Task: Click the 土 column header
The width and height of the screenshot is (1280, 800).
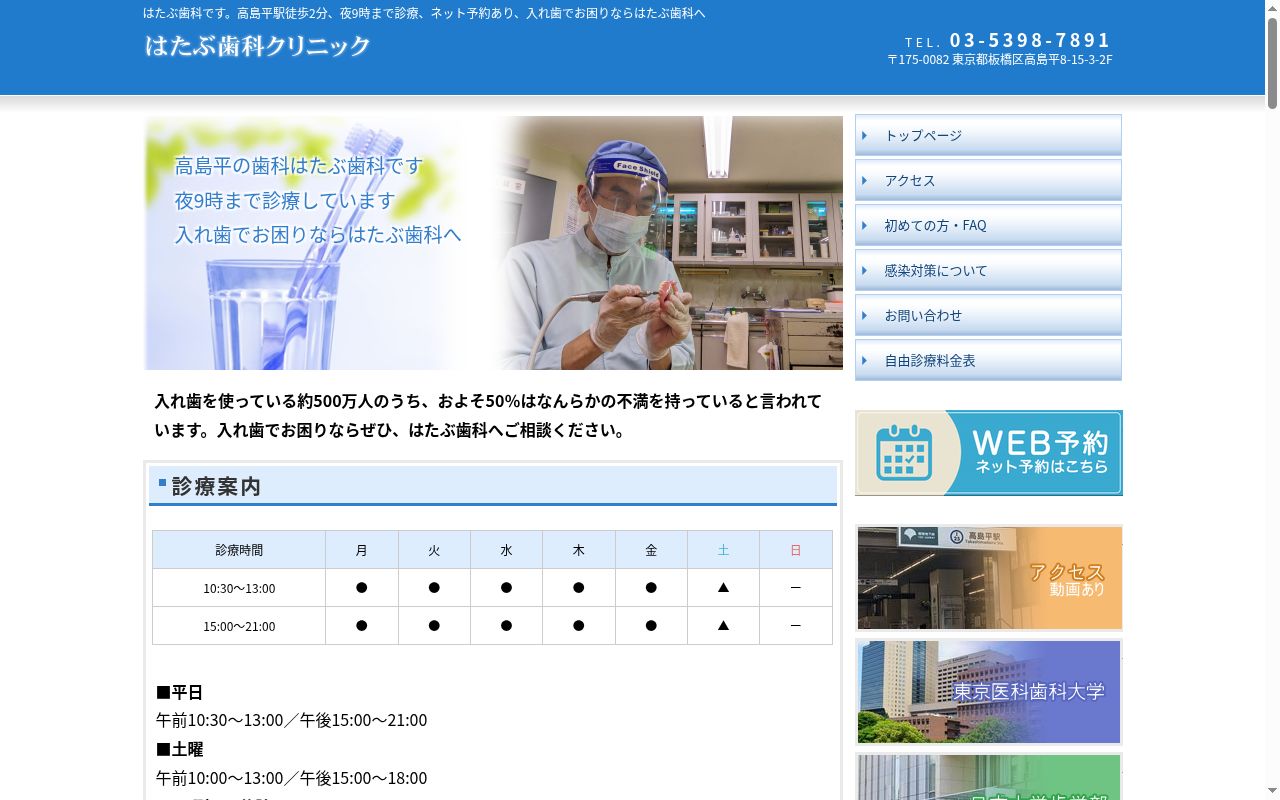Action: [x=723, y=550]
